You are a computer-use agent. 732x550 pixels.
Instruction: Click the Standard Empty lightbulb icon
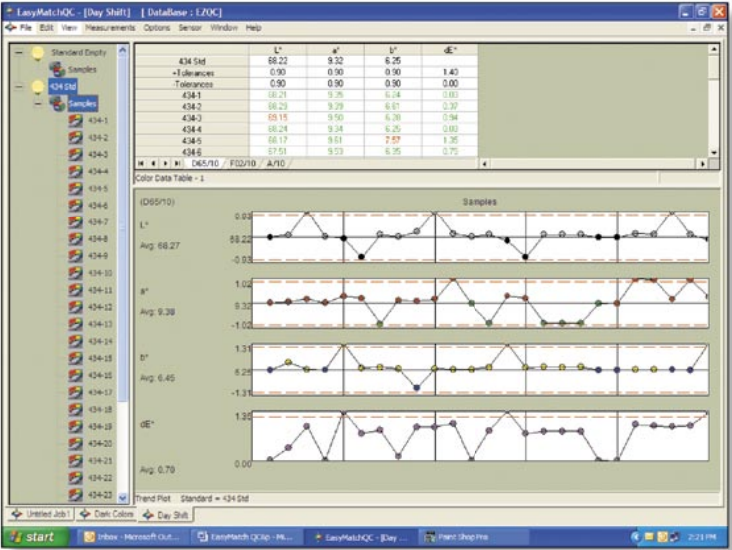coord(38,51)
